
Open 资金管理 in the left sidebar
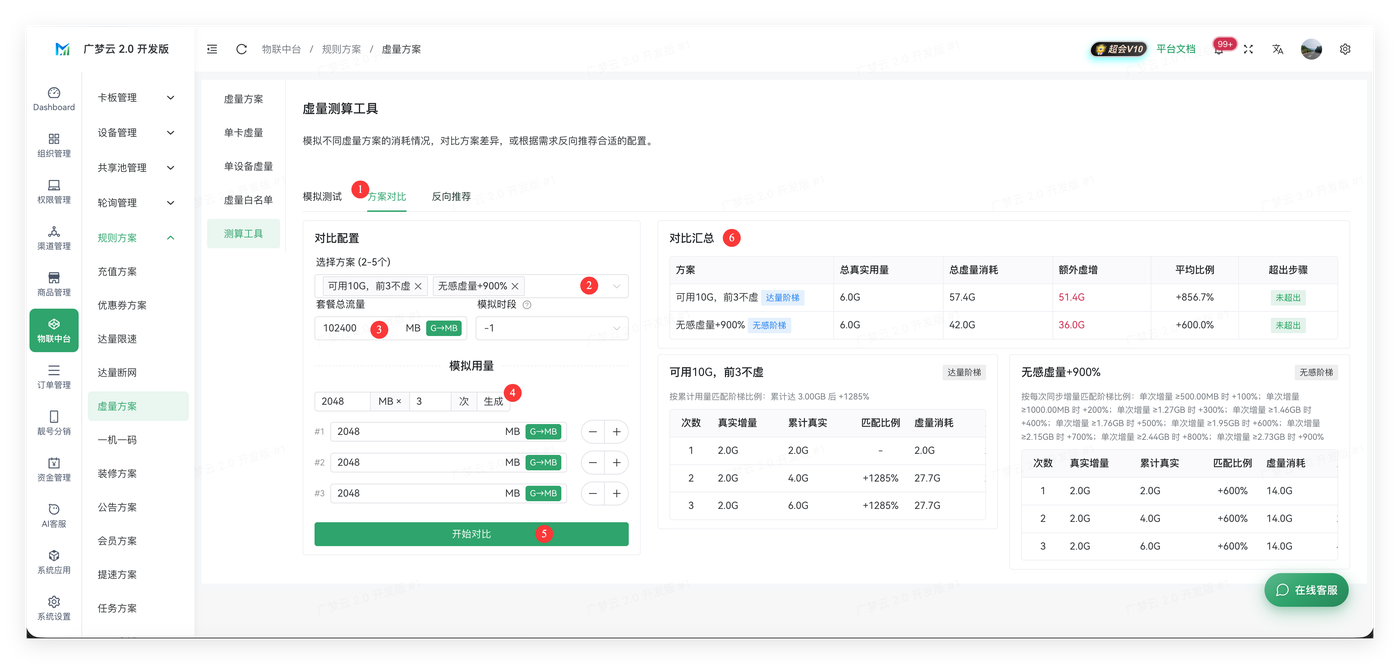click(54, 469)
